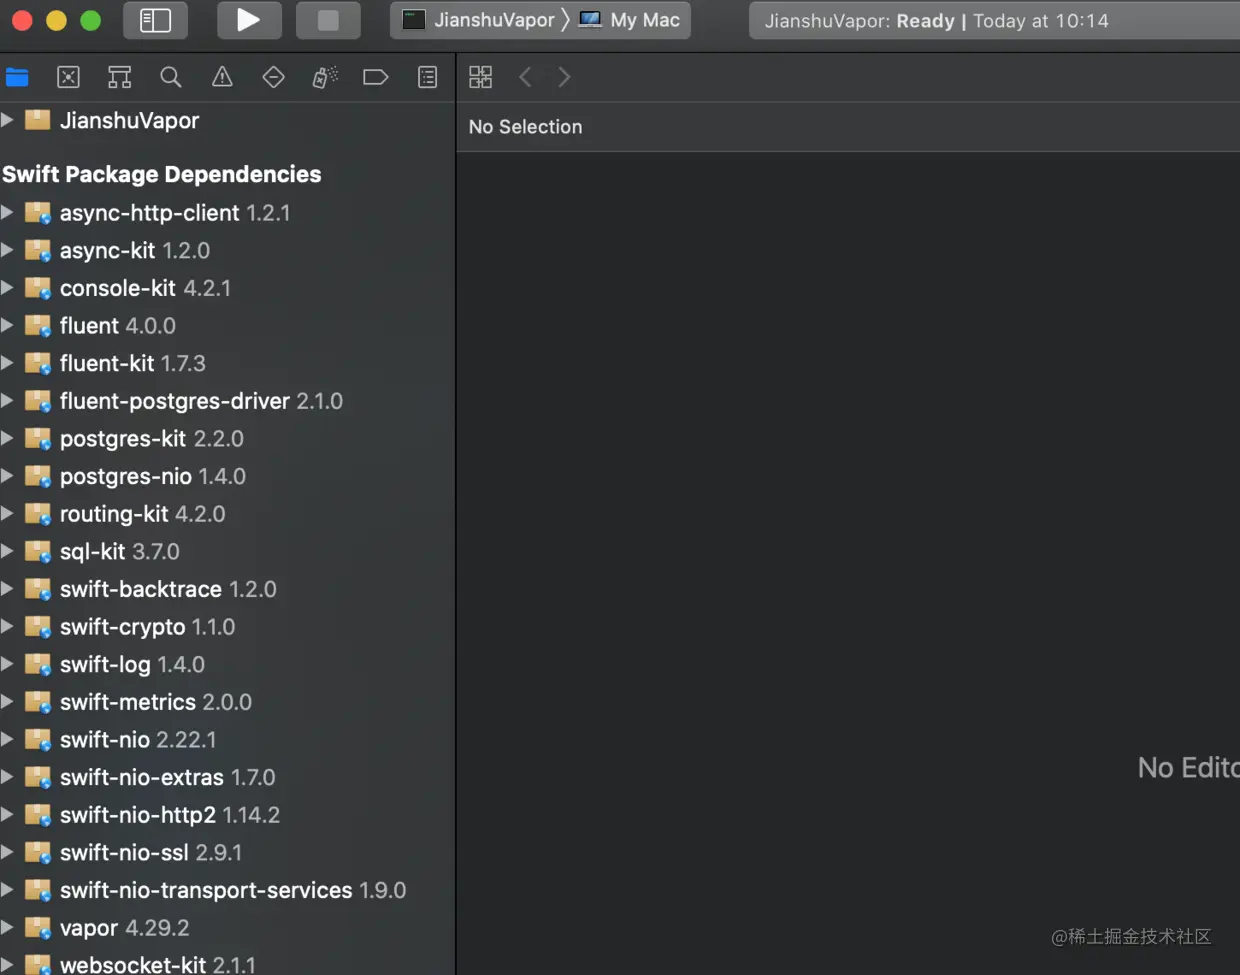This screenshot has width=1240, height=975.
Task: Go back with editor back arrow
Action: [525, 77]
